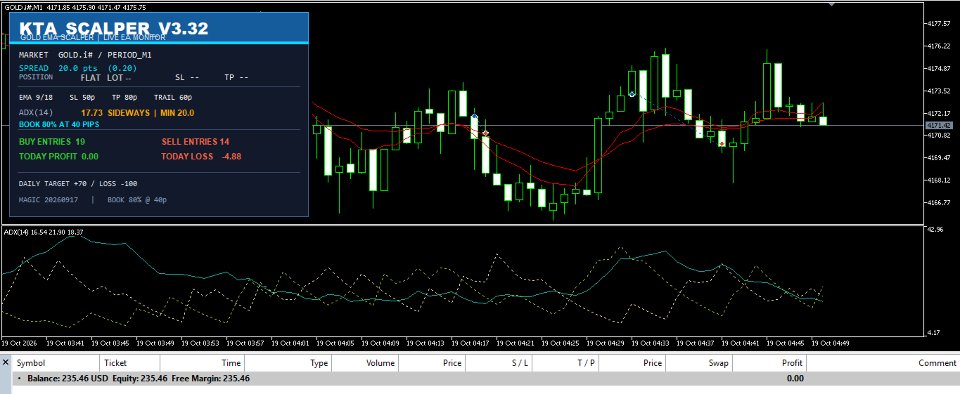Click the BOOK 80% AT 40 PIPS line
The image size is (960, 394).
click(59, 124)
